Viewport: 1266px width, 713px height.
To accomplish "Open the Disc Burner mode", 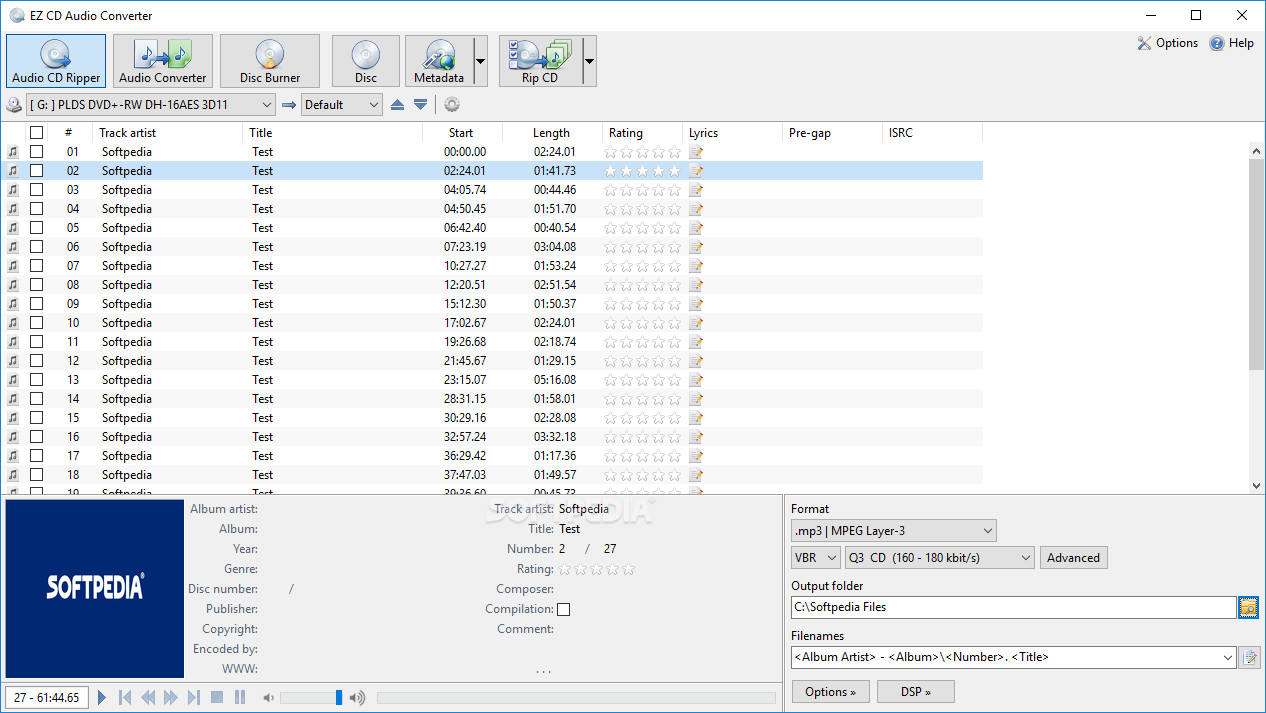I will (270, 61).
